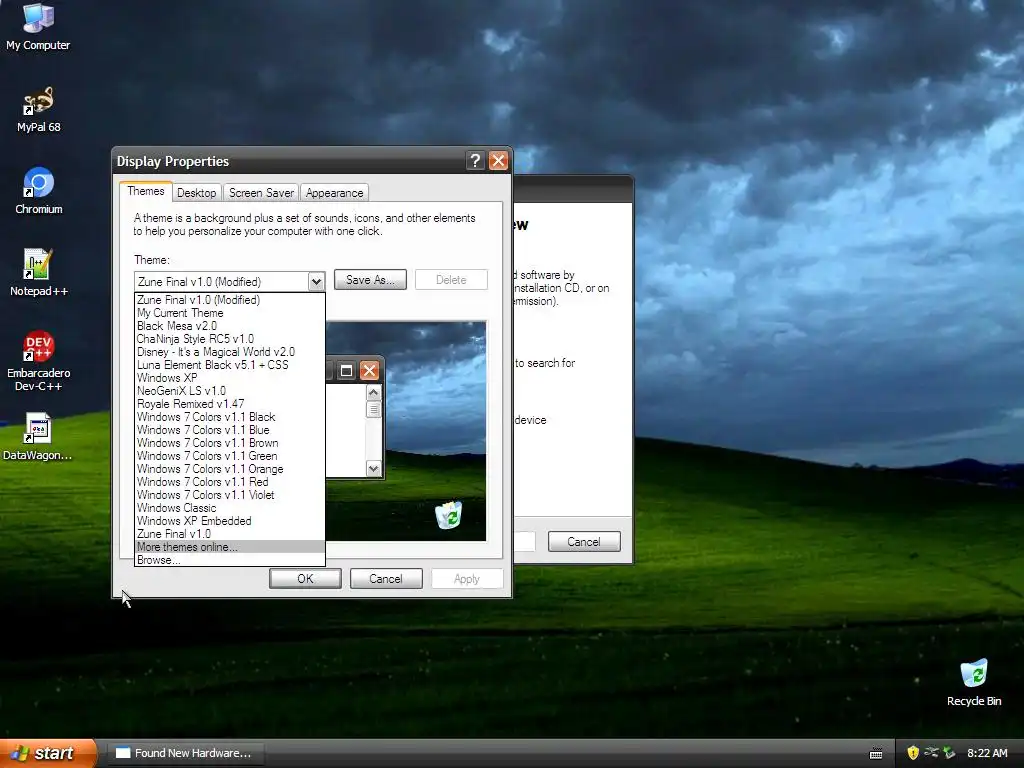Click OK in Display Properties
The height and width of the screenshot is (768, 1024).
(x=305, y=579)
